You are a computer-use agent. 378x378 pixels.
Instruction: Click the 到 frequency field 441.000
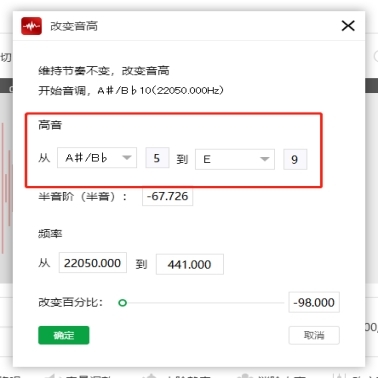pos(190,265)
